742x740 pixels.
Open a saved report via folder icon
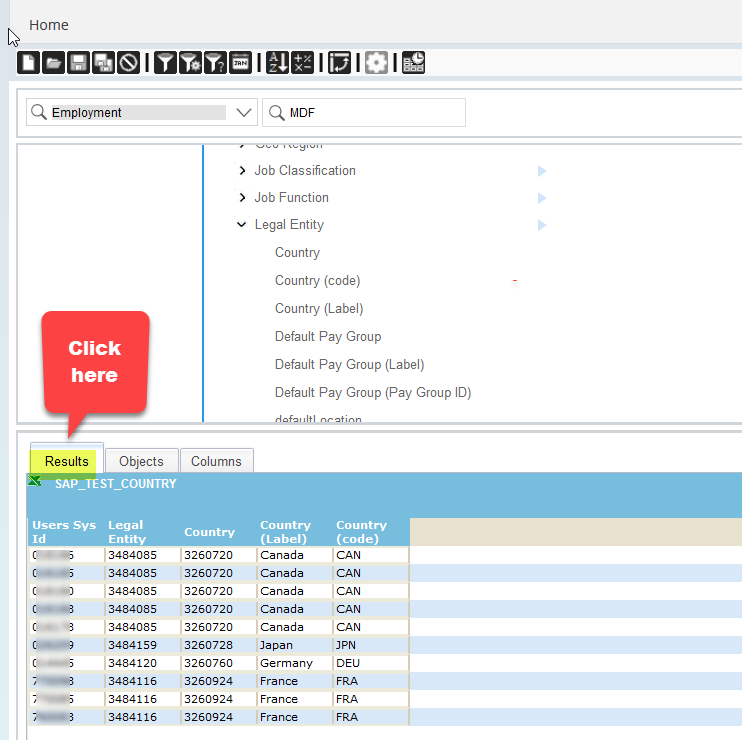[x=53, y=62]
